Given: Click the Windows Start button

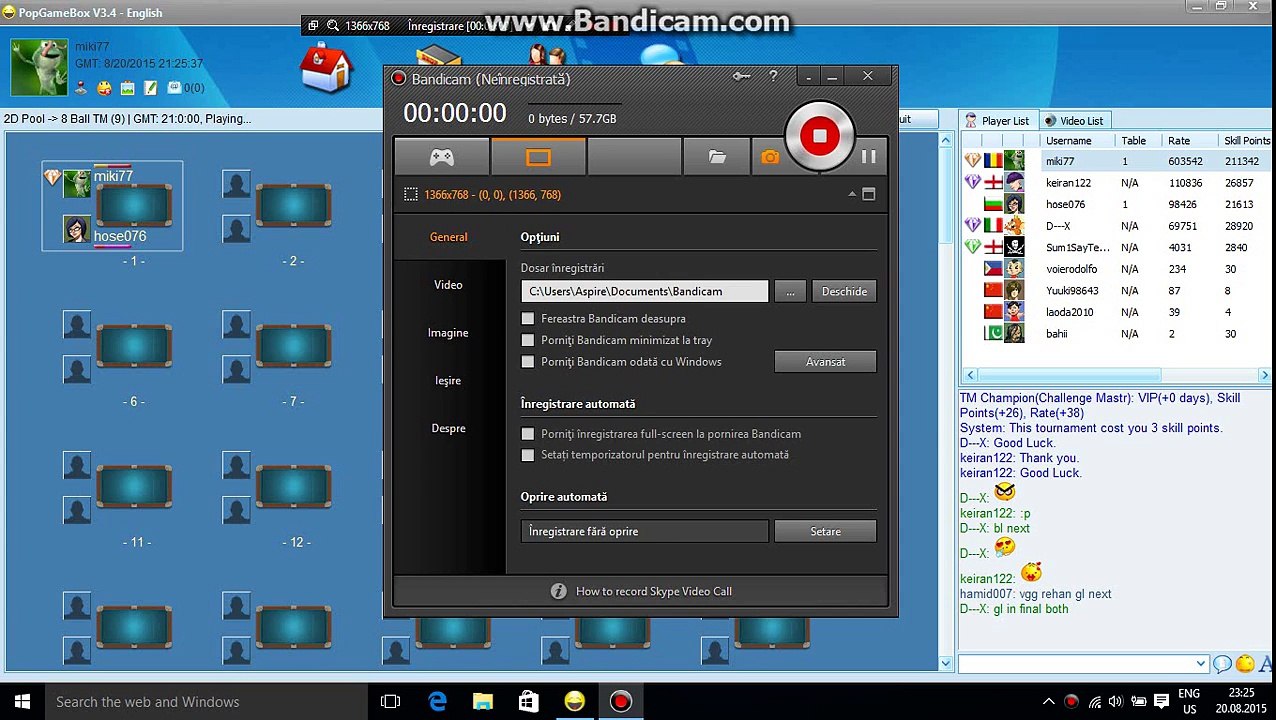Looking at the screenshot, I should 22,702.
